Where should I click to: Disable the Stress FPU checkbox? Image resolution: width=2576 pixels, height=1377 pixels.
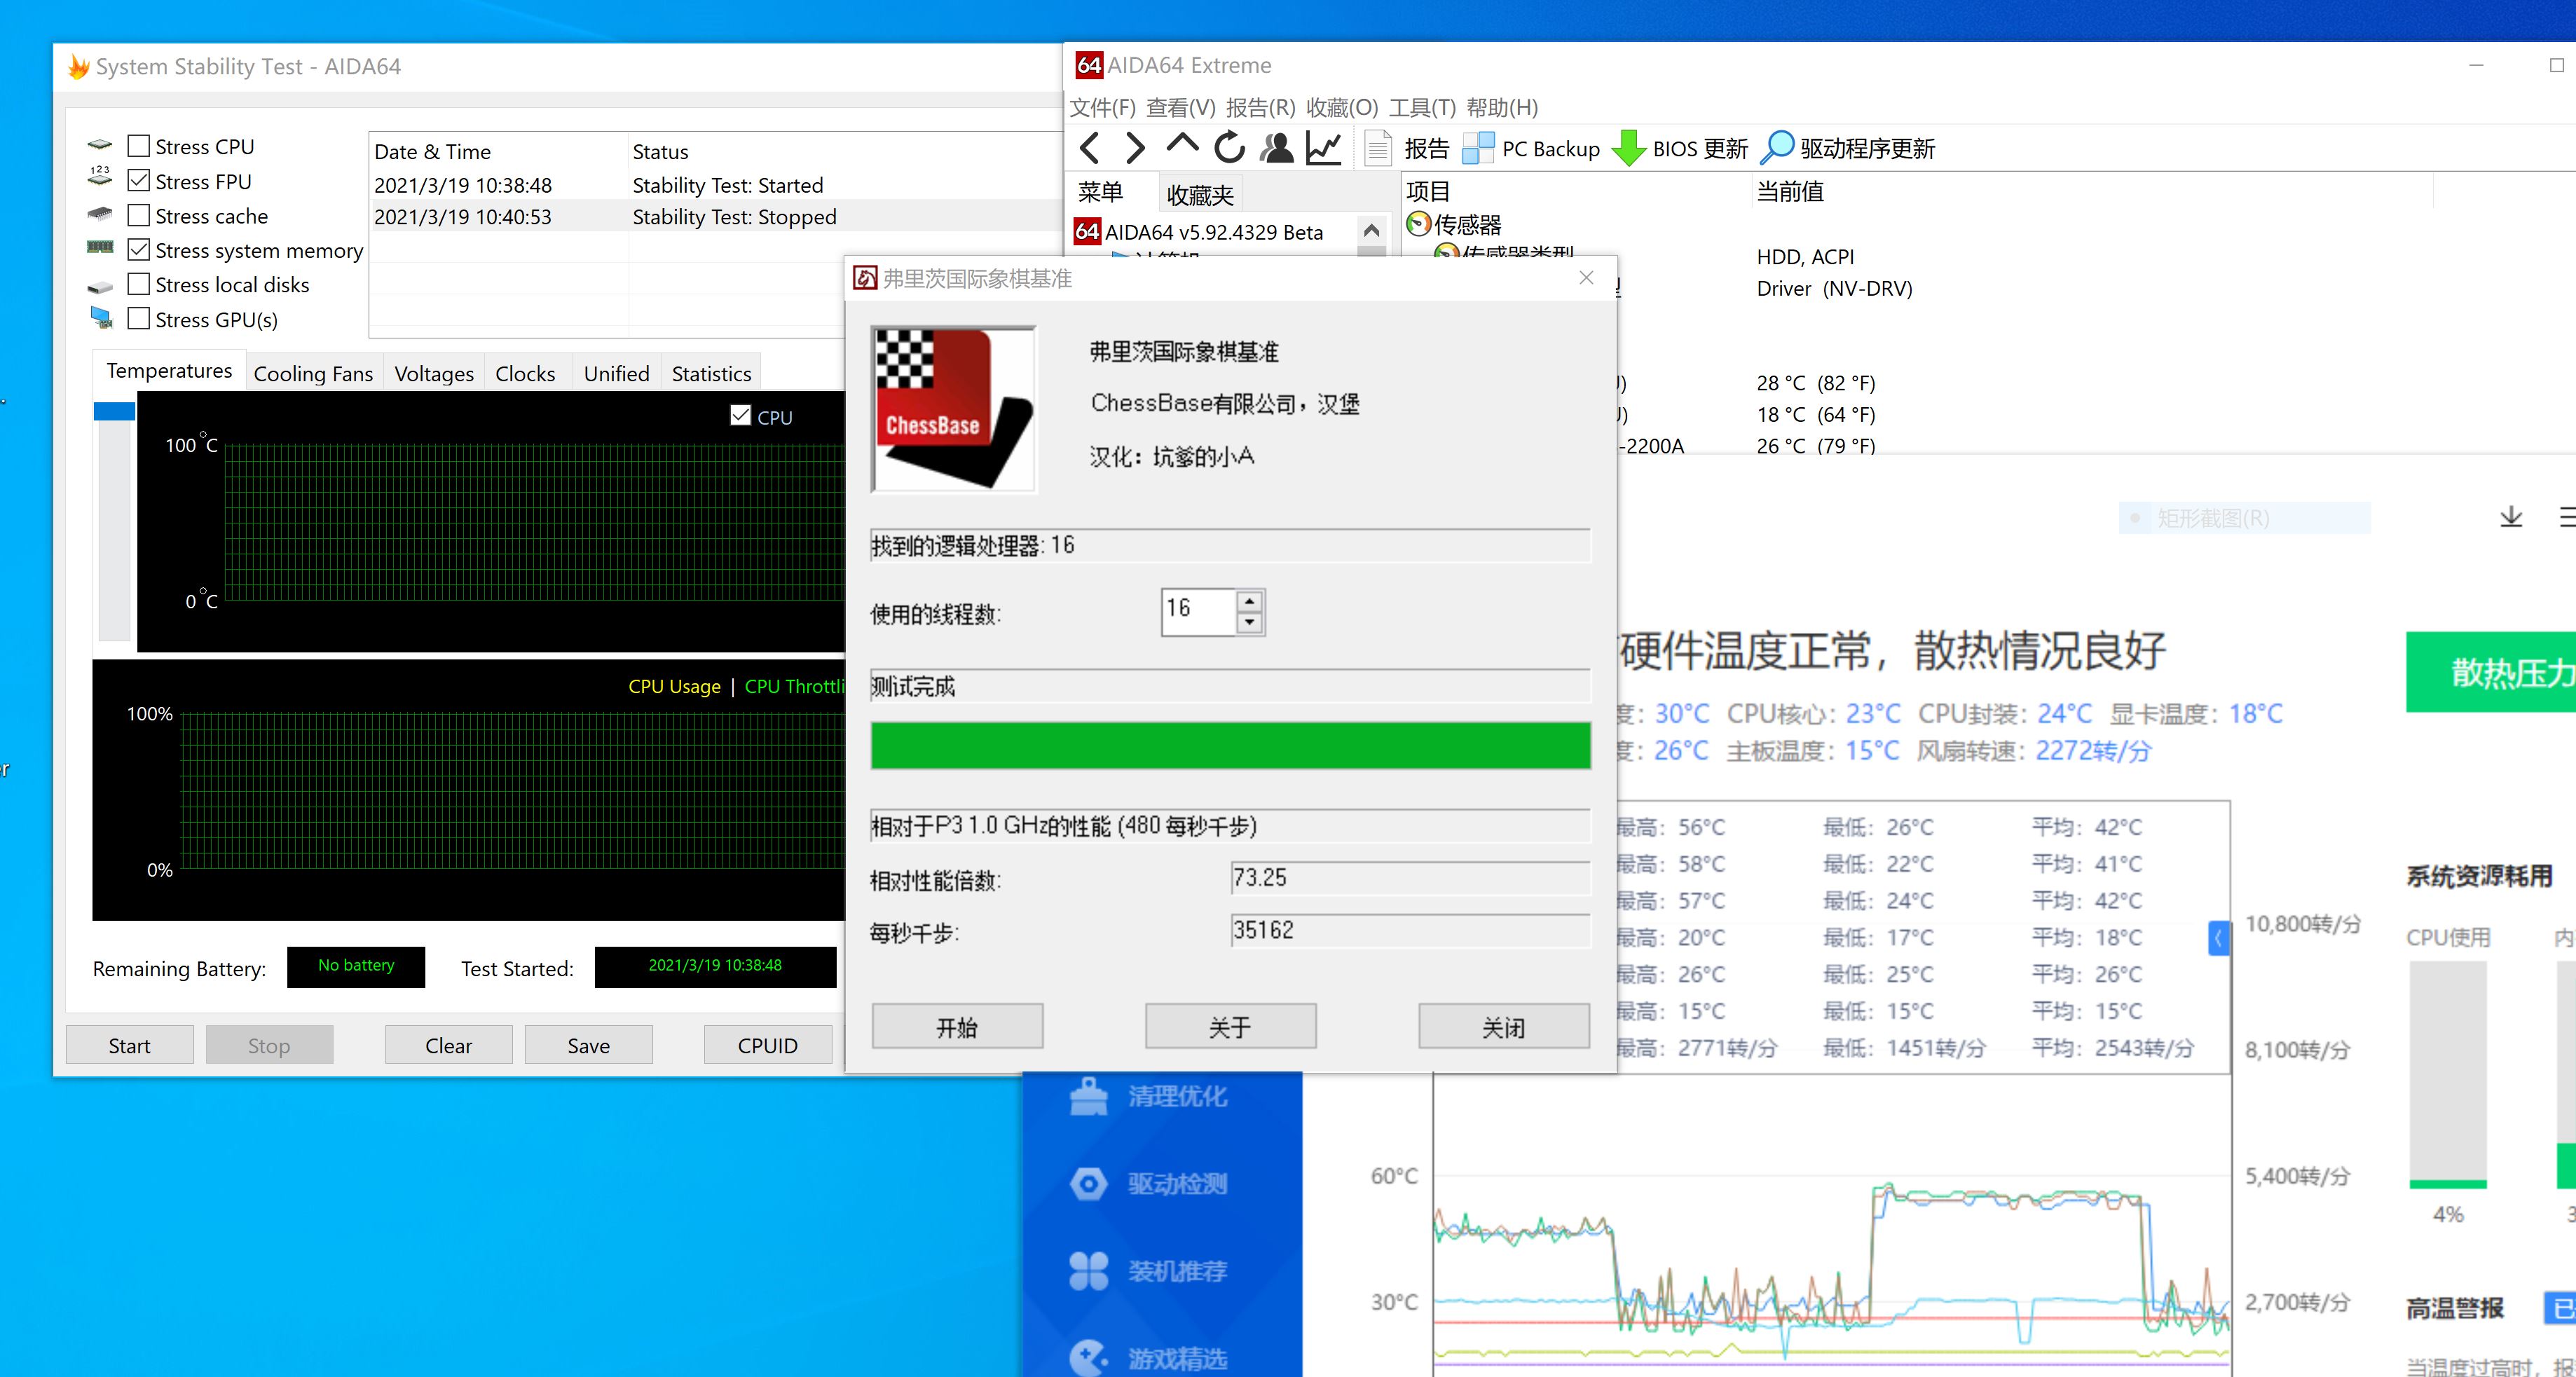139,180
